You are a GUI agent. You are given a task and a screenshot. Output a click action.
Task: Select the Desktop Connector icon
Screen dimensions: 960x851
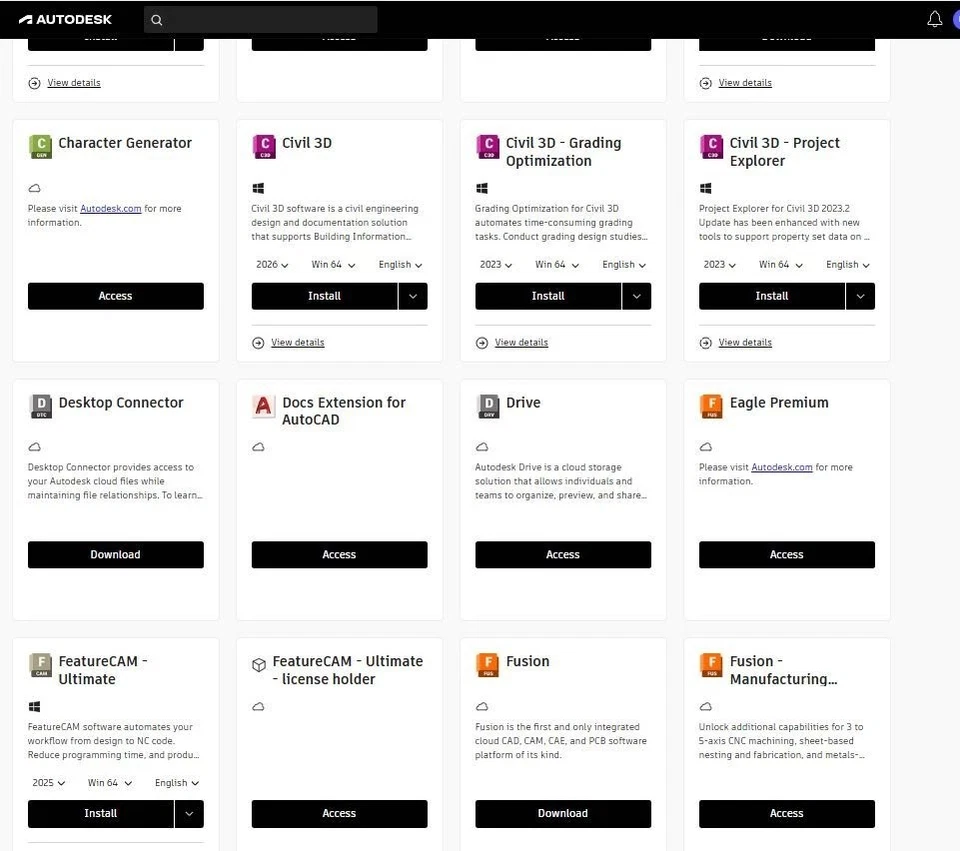40,404
